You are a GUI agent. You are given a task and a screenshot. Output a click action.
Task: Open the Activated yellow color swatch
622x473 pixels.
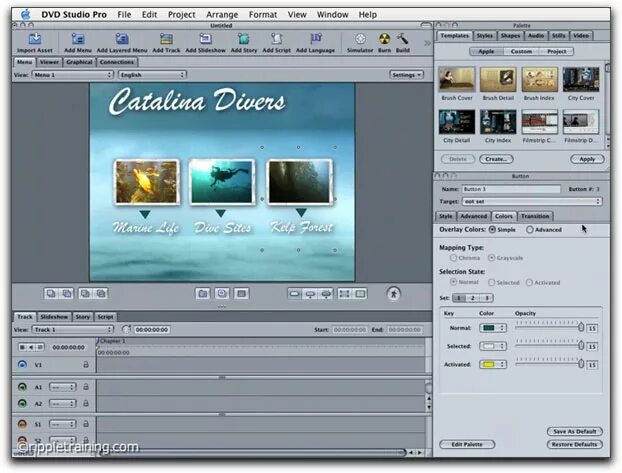493,364
